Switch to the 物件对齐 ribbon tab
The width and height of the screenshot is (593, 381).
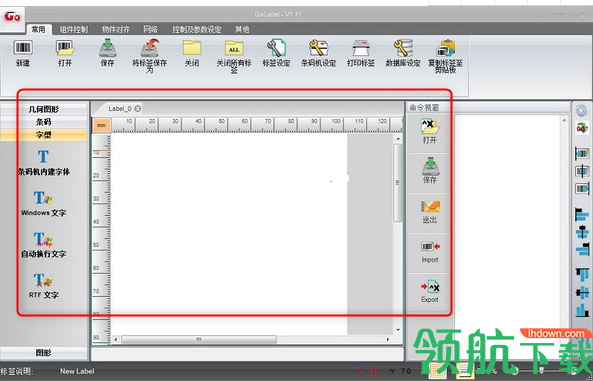click(116, 29)
